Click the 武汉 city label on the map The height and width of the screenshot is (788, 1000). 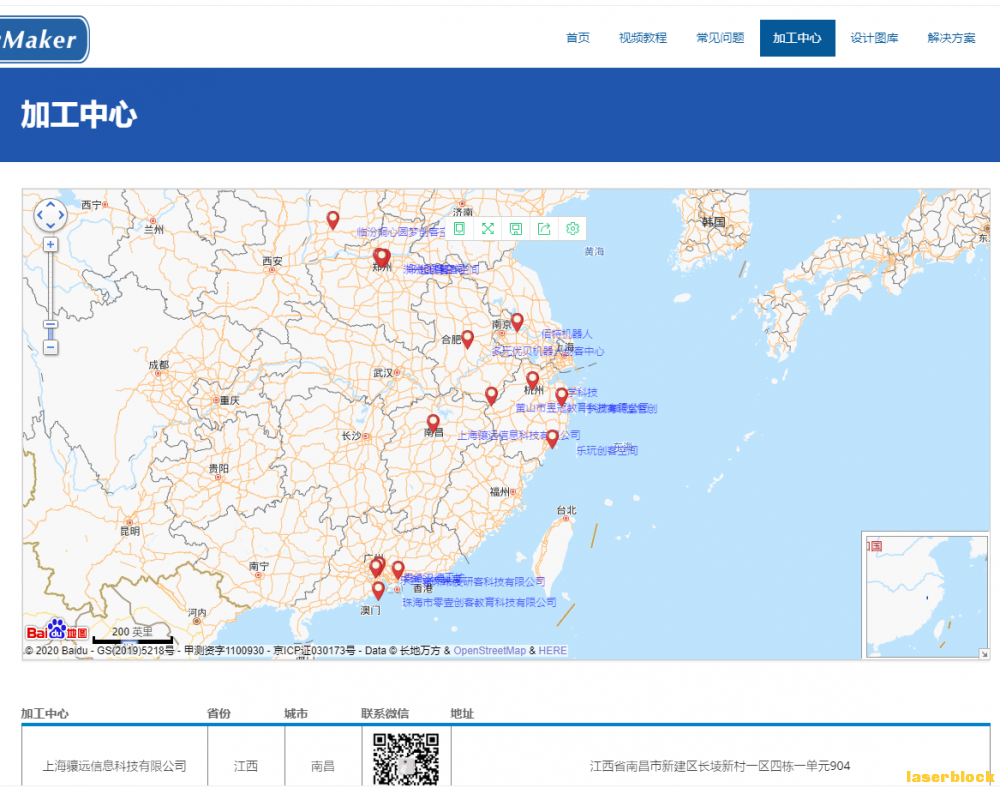(383, 372)
